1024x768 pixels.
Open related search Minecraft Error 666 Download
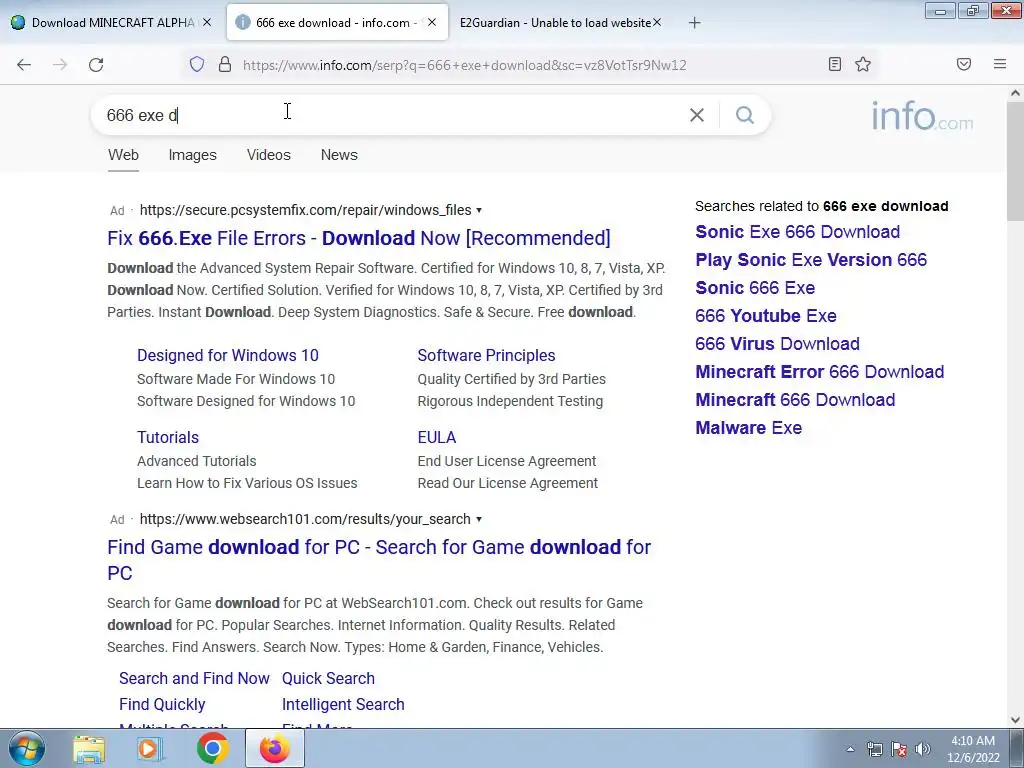[820, 372]
